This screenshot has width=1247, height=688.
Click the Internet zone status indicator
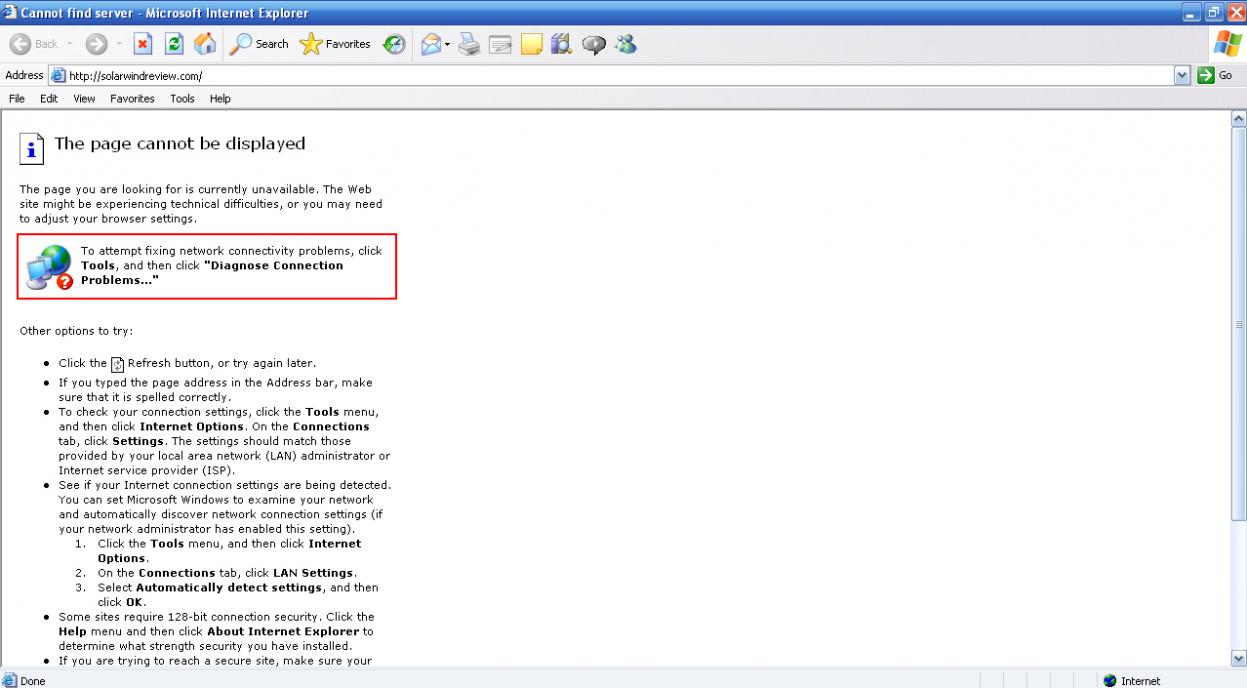point(1132,681)
